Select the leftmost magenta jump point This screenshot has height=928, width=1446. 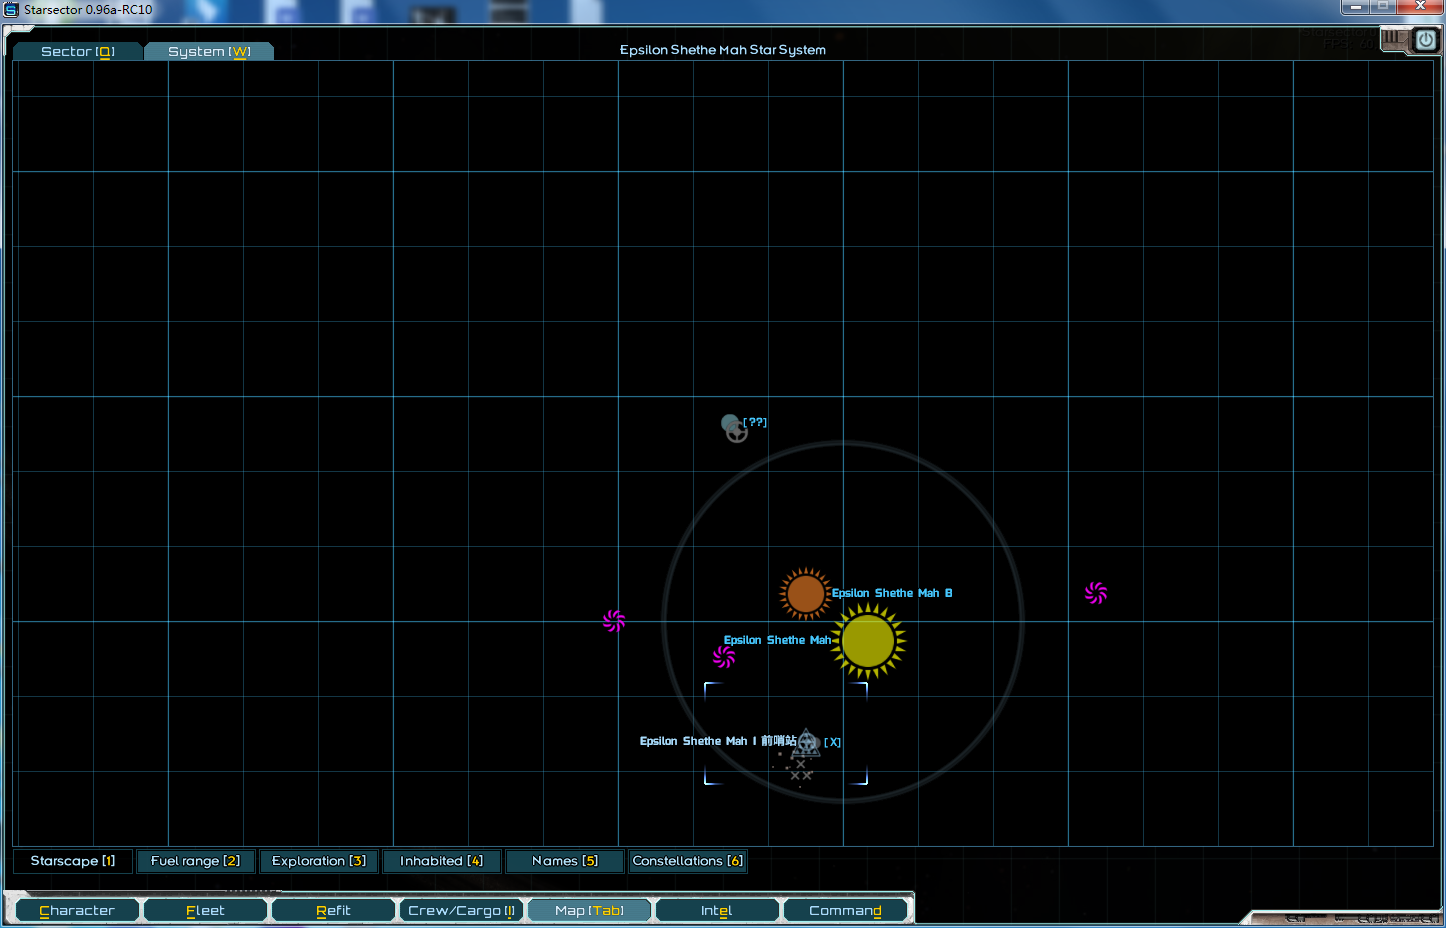click(614, 621)
